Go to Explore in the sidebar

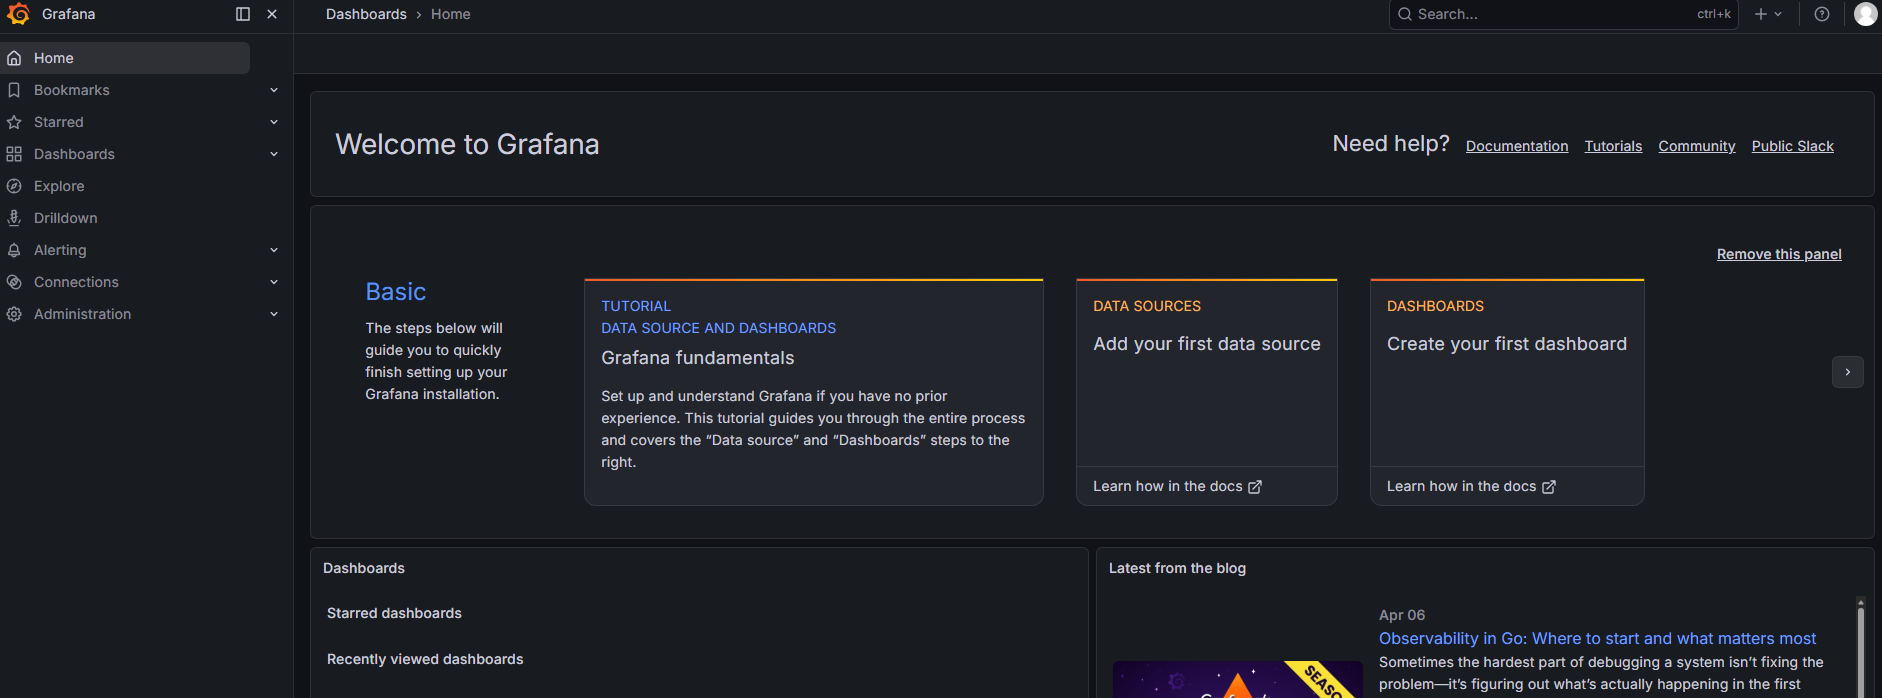point(59,186)
